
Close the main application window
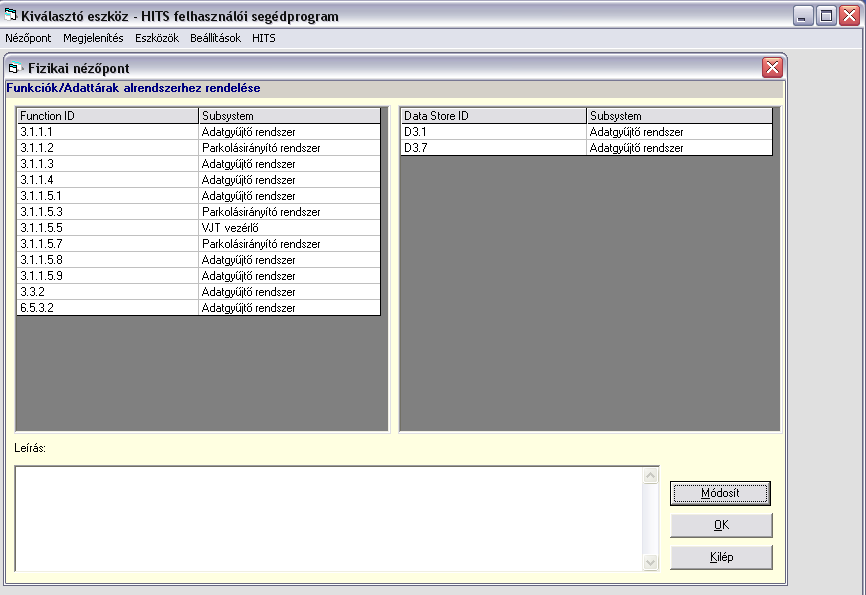click(849, 15)
